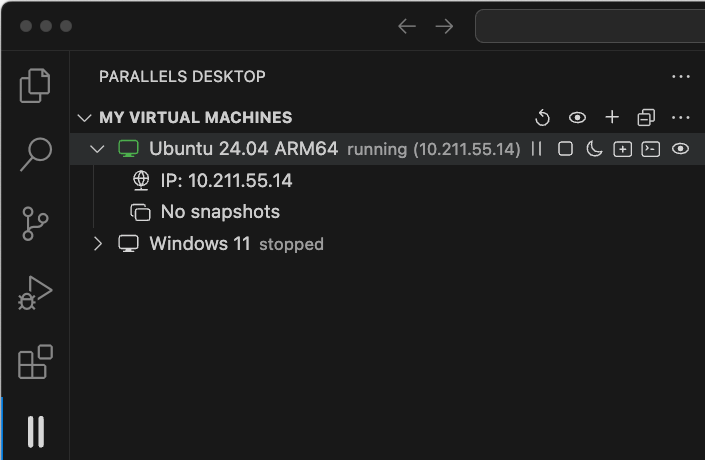Viewport: 705px width, 460px height.
Task: Go back with the left arrow
Action: click(407, 26)
